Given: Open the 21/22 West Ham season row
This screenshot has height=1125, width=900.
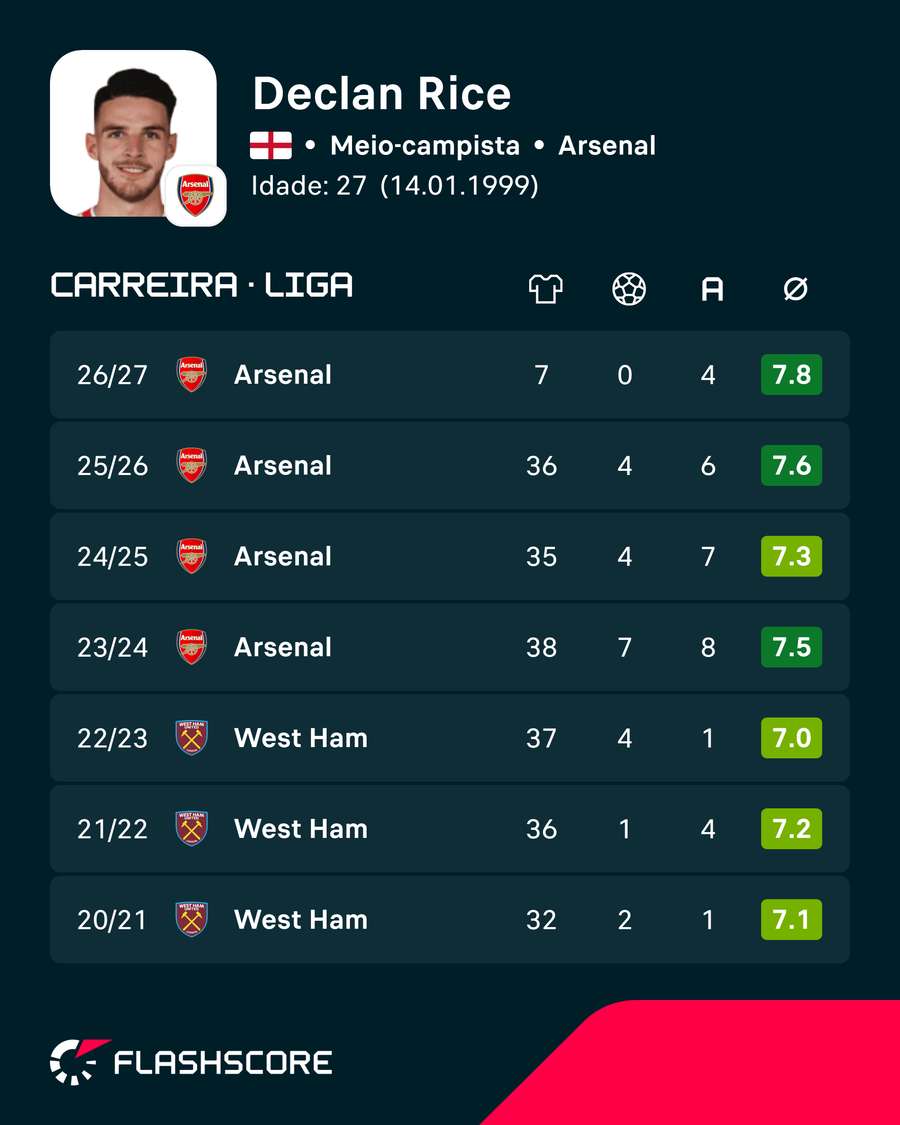Looking at the screenshot, I should click(450, 829).
